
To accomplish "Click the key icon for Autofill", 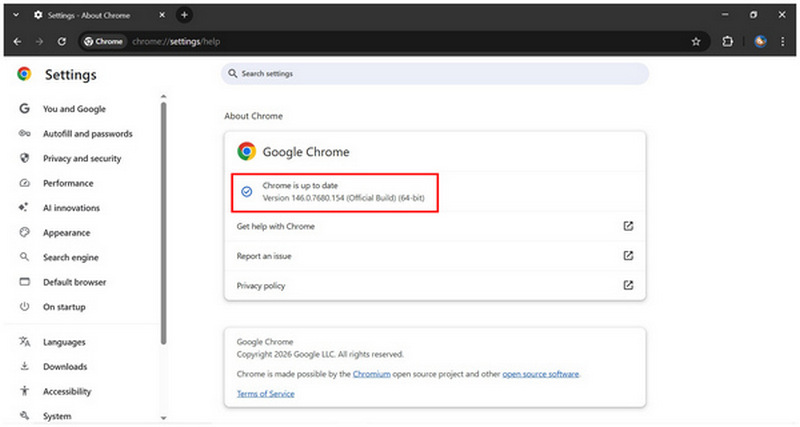I will [x=24, y=133].
